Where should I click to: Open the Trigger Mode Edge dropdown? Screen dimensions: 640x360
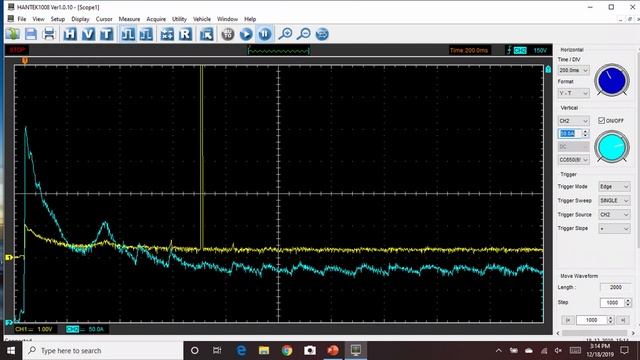click(614, 187)
